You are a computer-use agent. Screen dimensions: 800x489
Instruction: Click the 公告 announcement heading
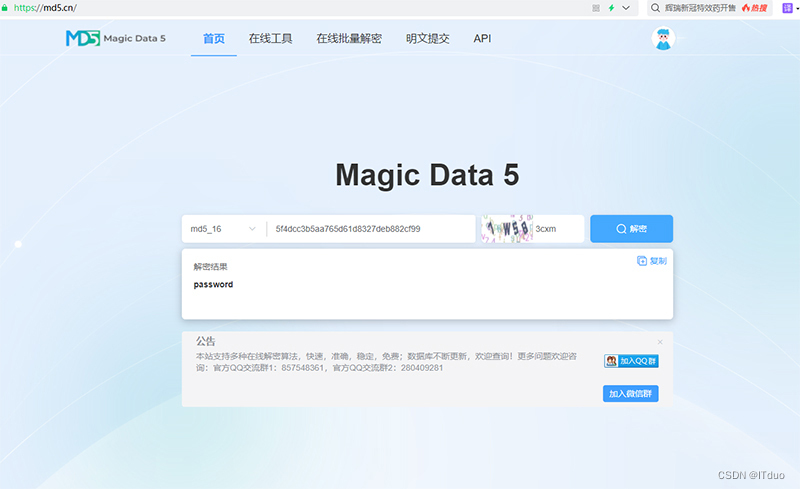coord(206,341)
